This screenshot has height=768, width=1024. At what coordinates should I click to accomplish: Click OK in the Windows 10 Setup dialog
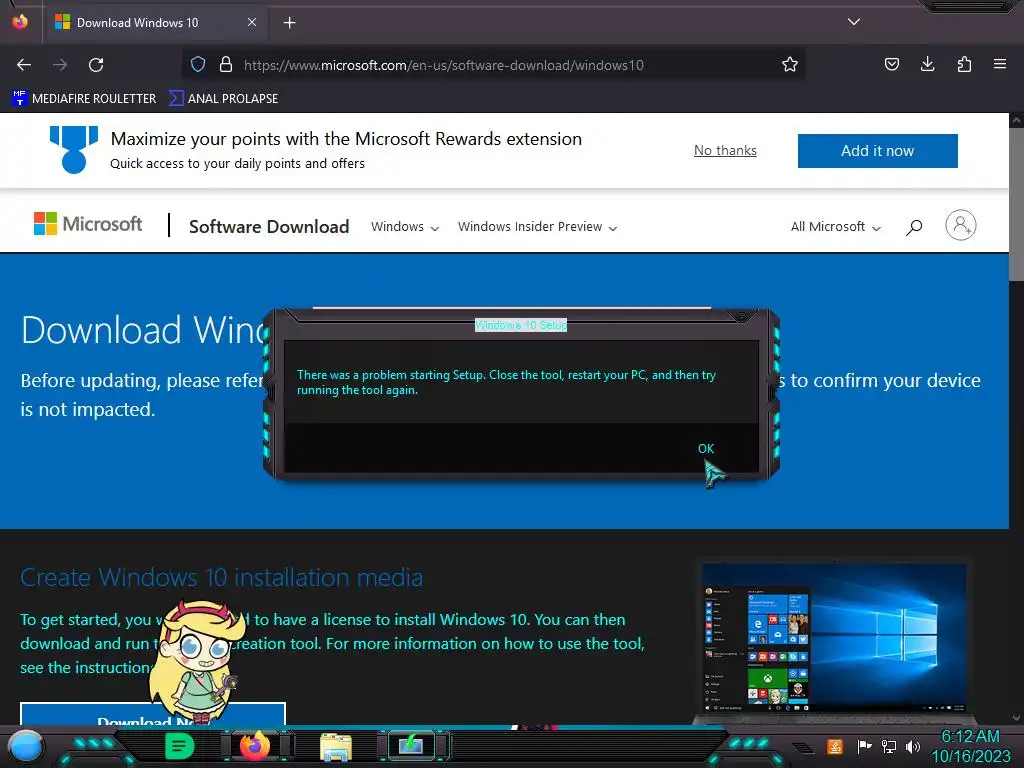(x=706, y=449)
